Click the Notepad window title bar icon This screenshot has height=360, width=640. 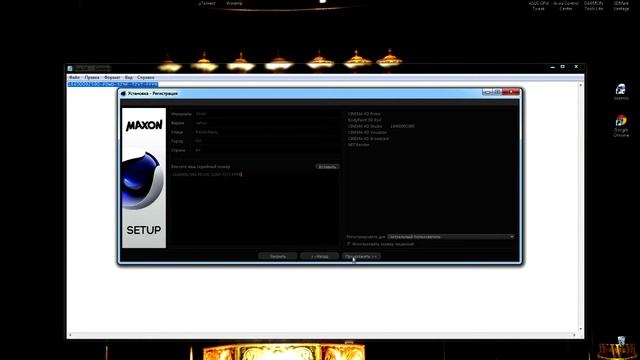(70, 68)
